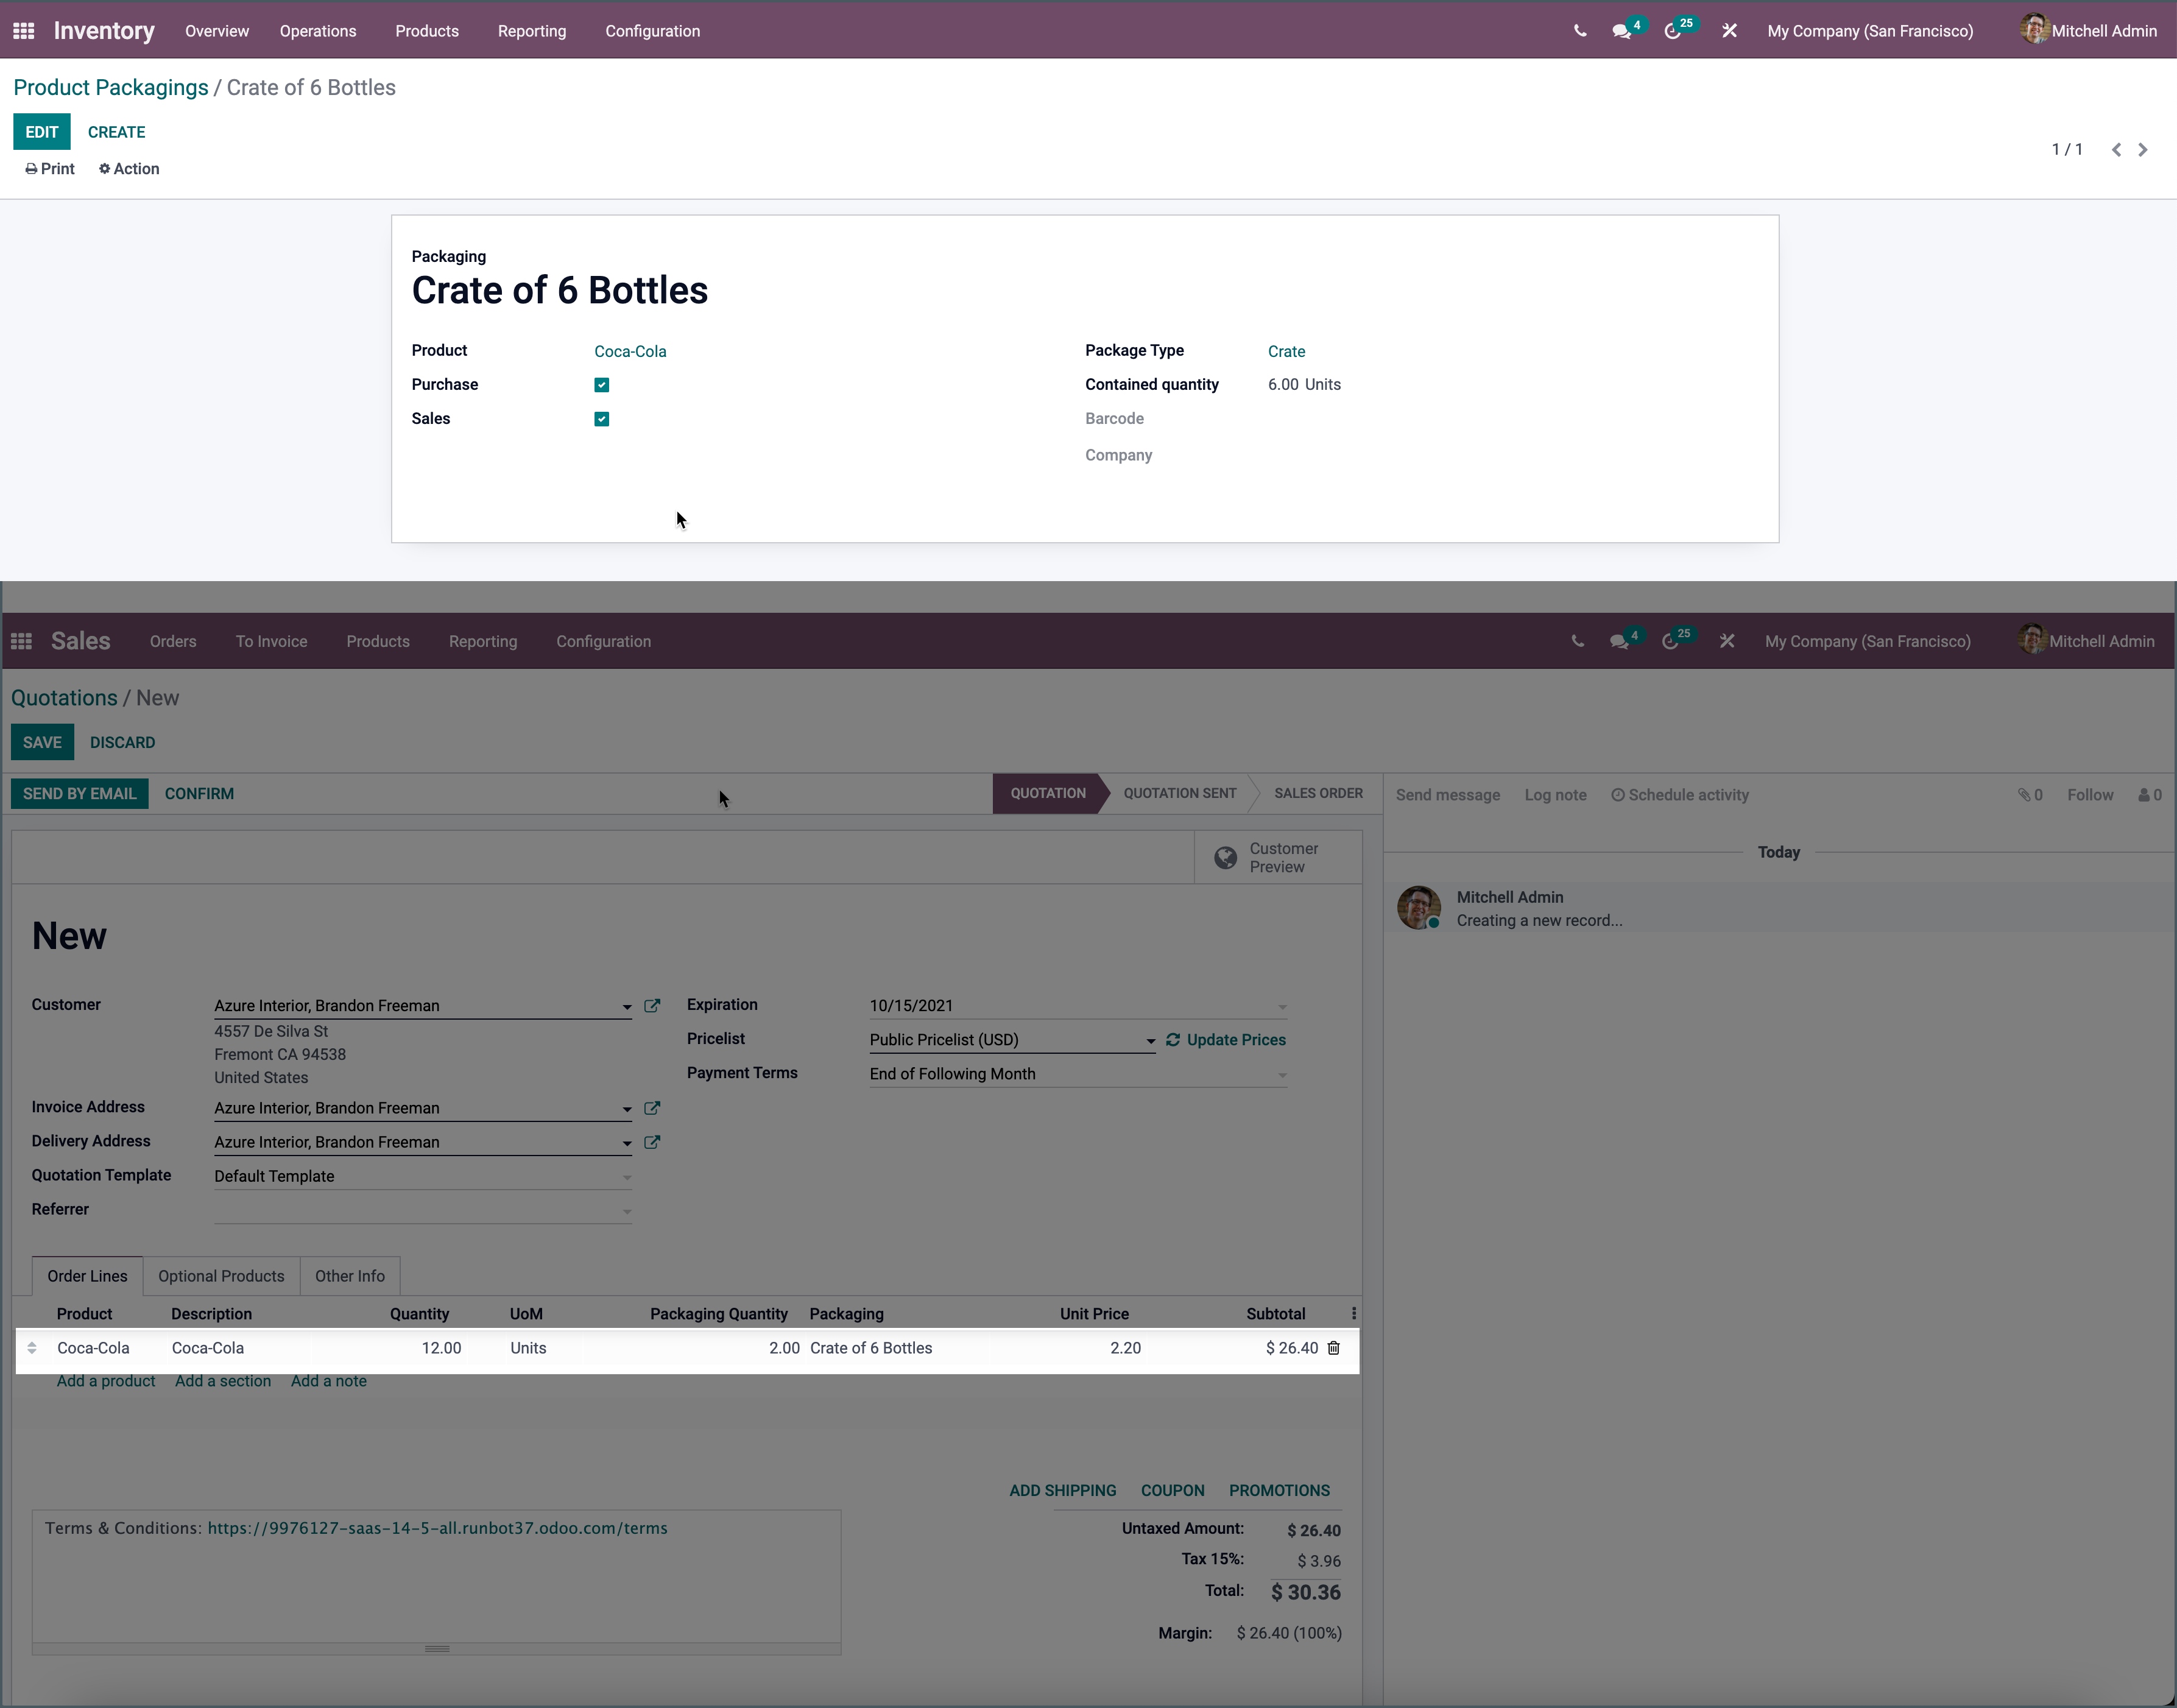Open the apps grid menu next to Inventory
The width and height of the screenshot is (2177, 1708).
23,31
